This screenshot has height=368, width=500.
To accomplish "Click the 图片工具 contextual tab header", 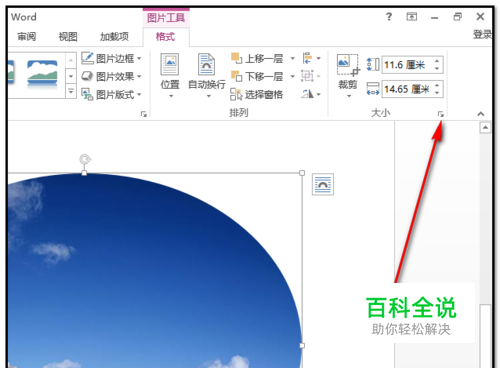I will click(166, 18).
